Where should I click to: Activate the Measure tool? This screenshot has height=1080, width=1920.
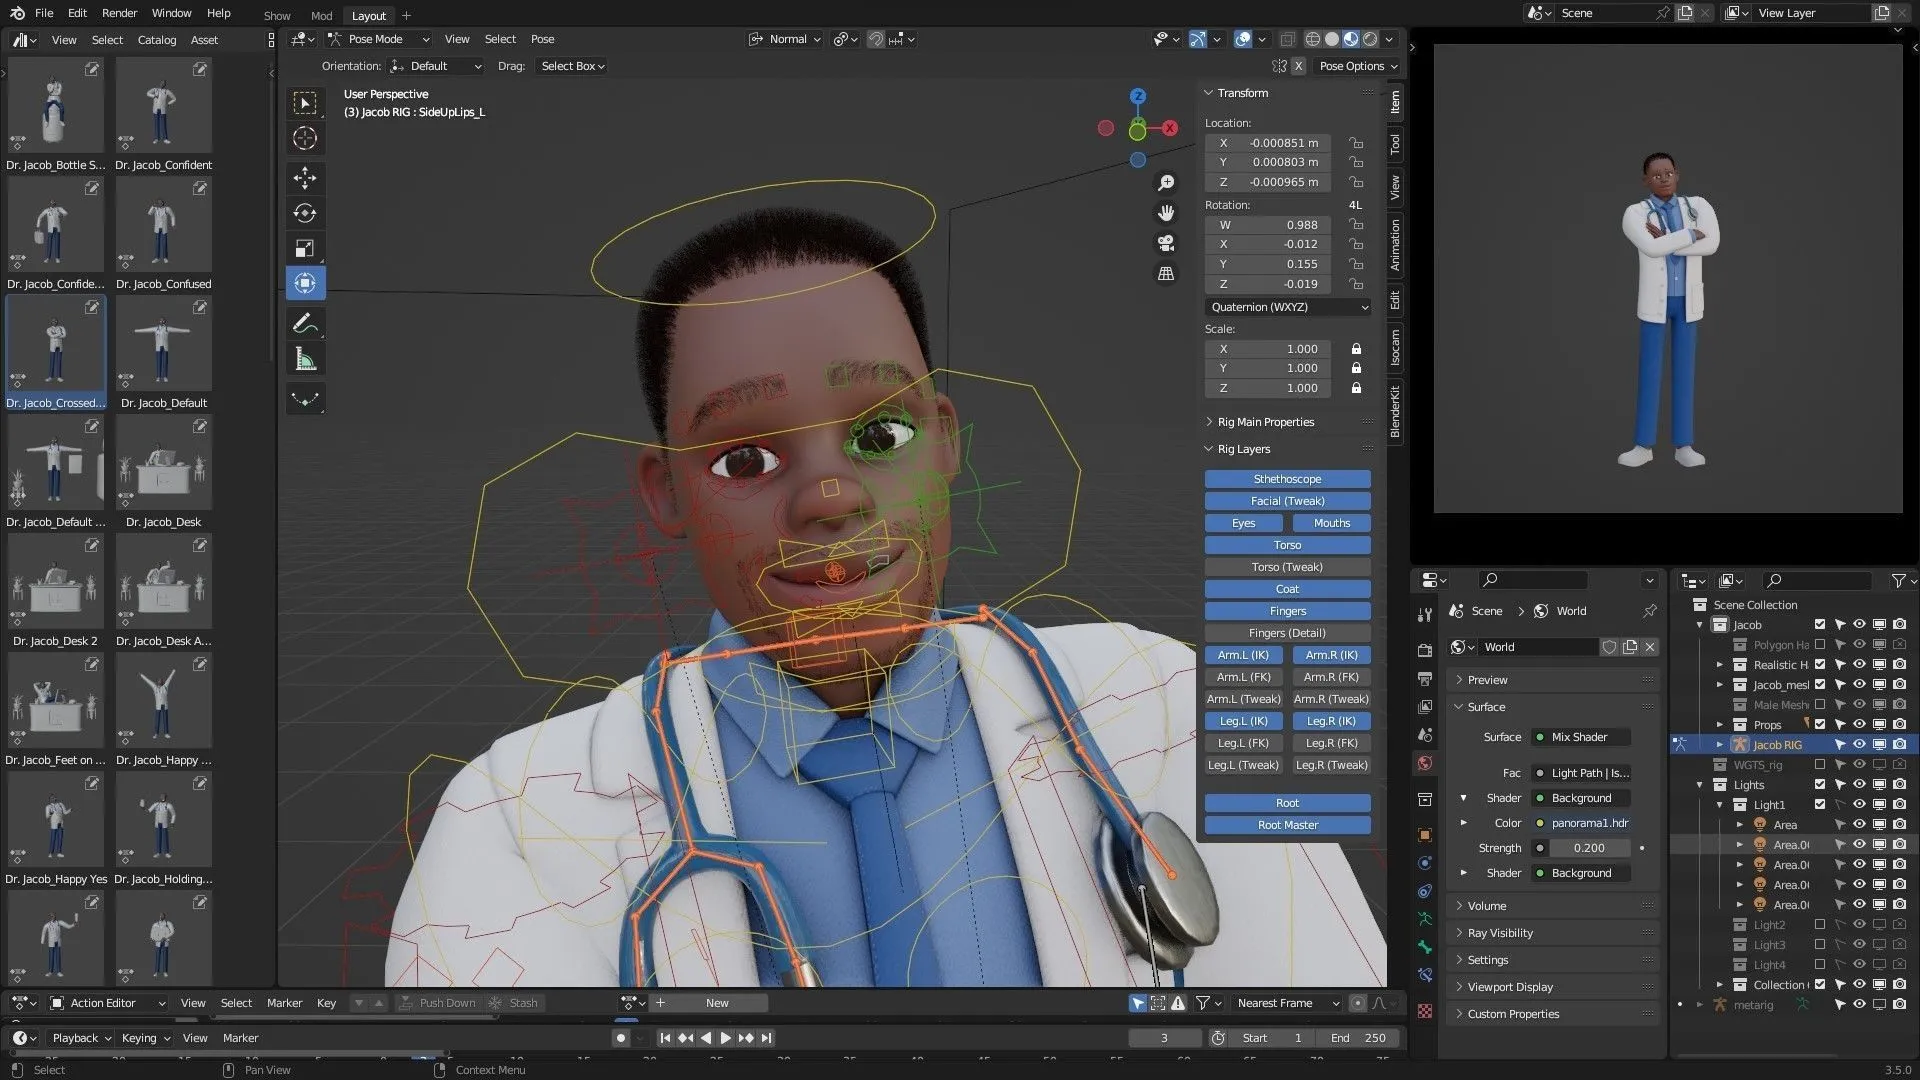[x=305, y=357]
